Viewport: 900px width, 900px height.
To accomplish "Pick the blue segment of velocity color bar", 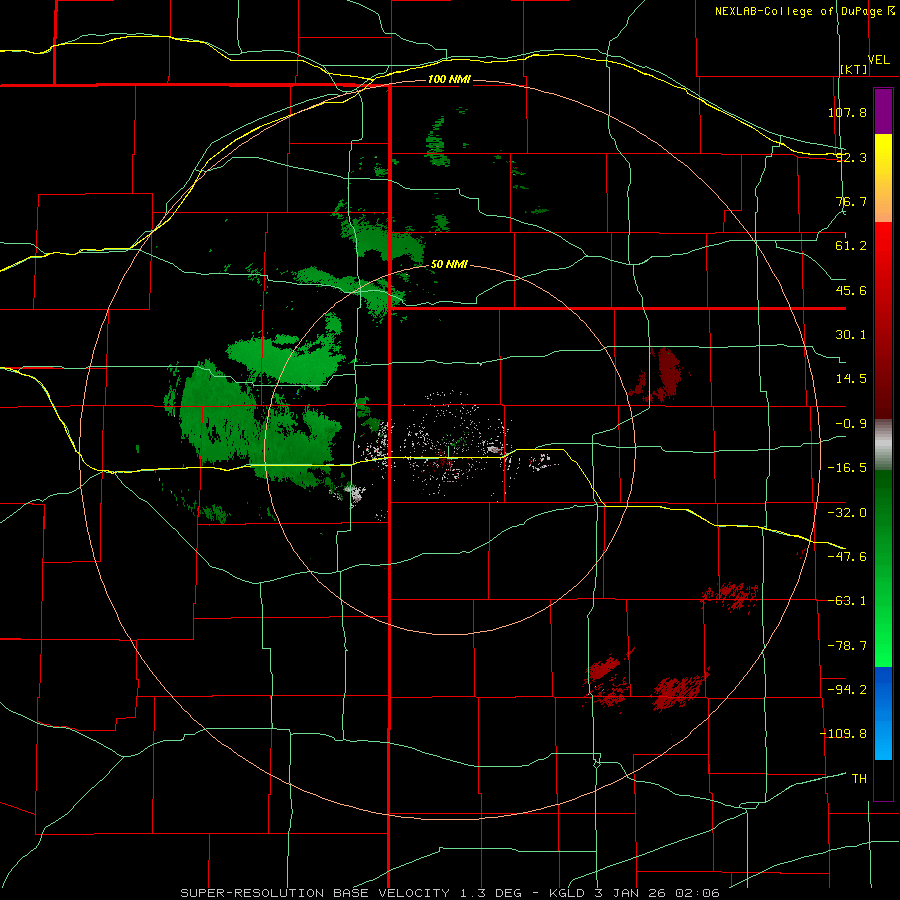I will pyautogui.click(x=883, y=713).
